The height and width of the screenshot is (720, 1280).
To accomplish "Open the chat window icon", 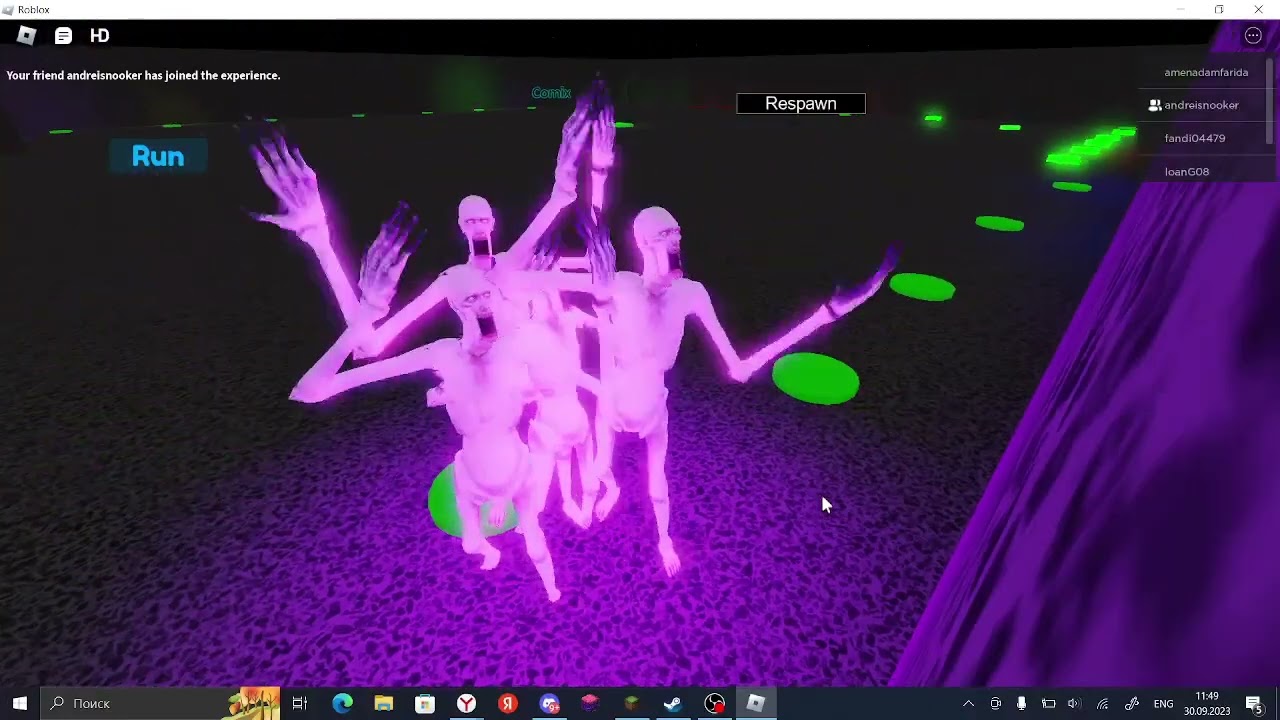I will pyautogui.click(x=63, y=36).
